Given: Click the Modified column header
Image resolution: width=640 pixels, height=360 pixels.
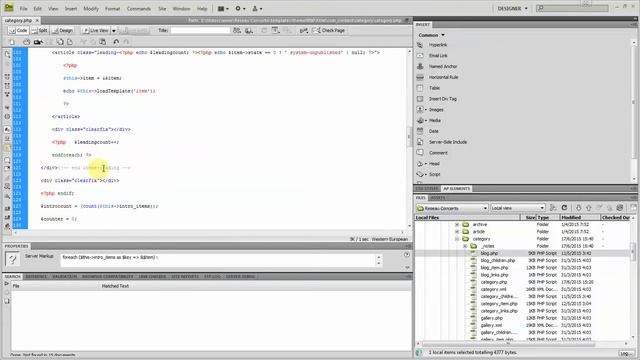Looking at the screenshot, I should (580, 218).
